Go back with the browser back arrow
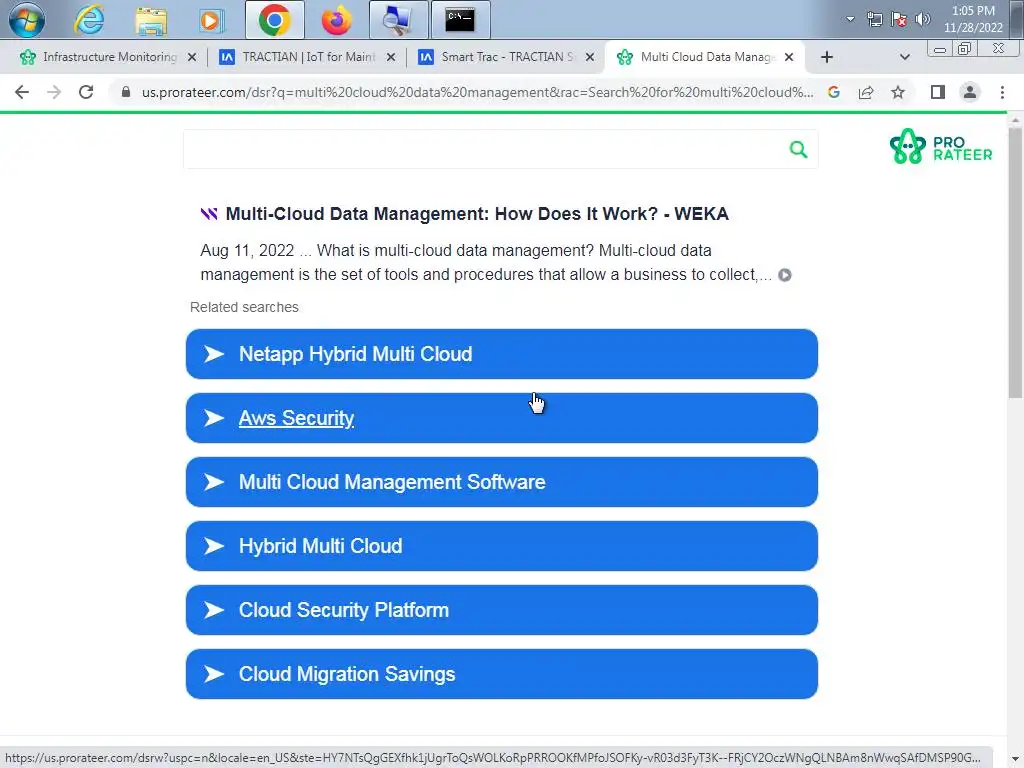Viewport: 1024px width, 768px height. coord(22,92)
